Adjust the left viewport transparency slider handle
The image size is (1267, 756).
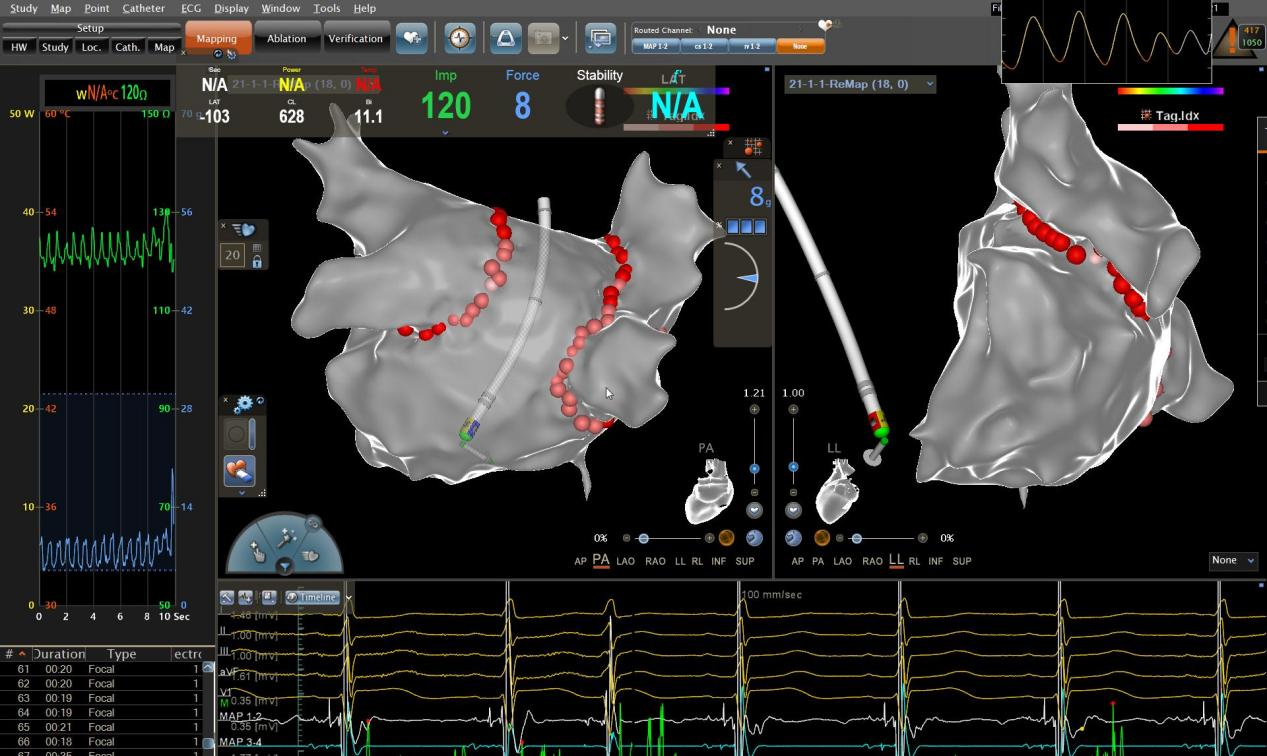(x=643, y=538)
